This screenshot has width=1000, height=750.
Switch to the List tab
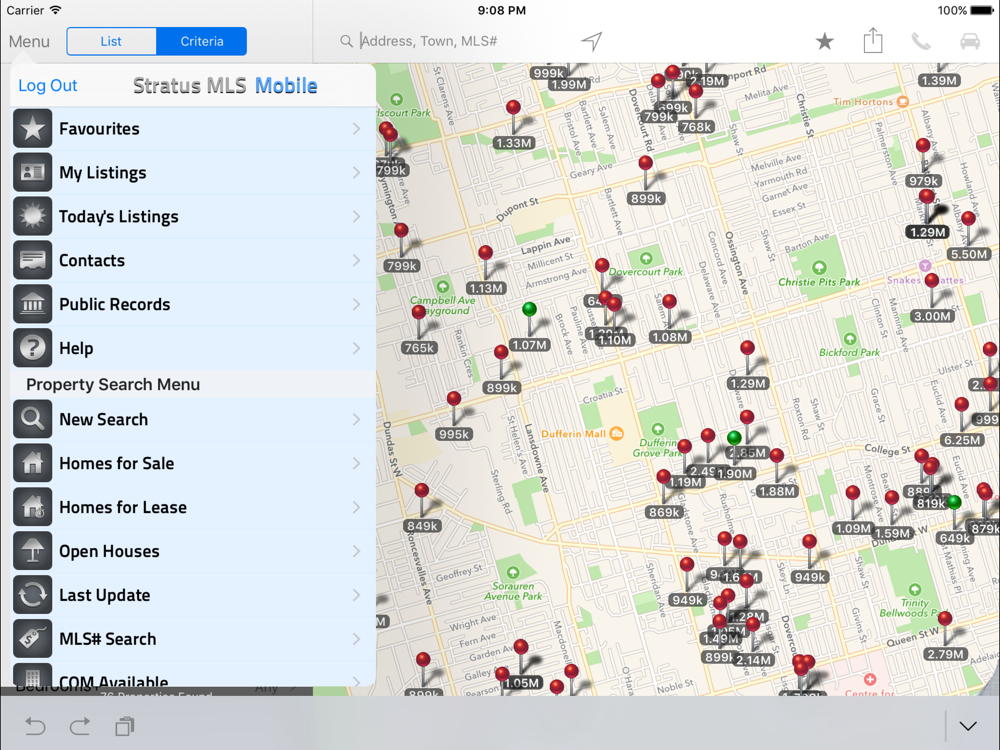[x=112, y=41]
